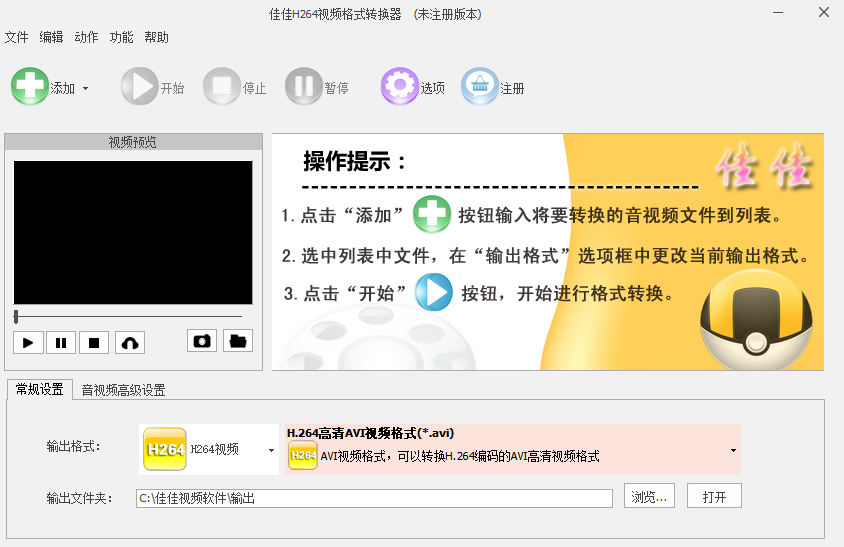Open the 编辑 menu
This screenshot has width=844, height=547.
click(x=51, y=37)
